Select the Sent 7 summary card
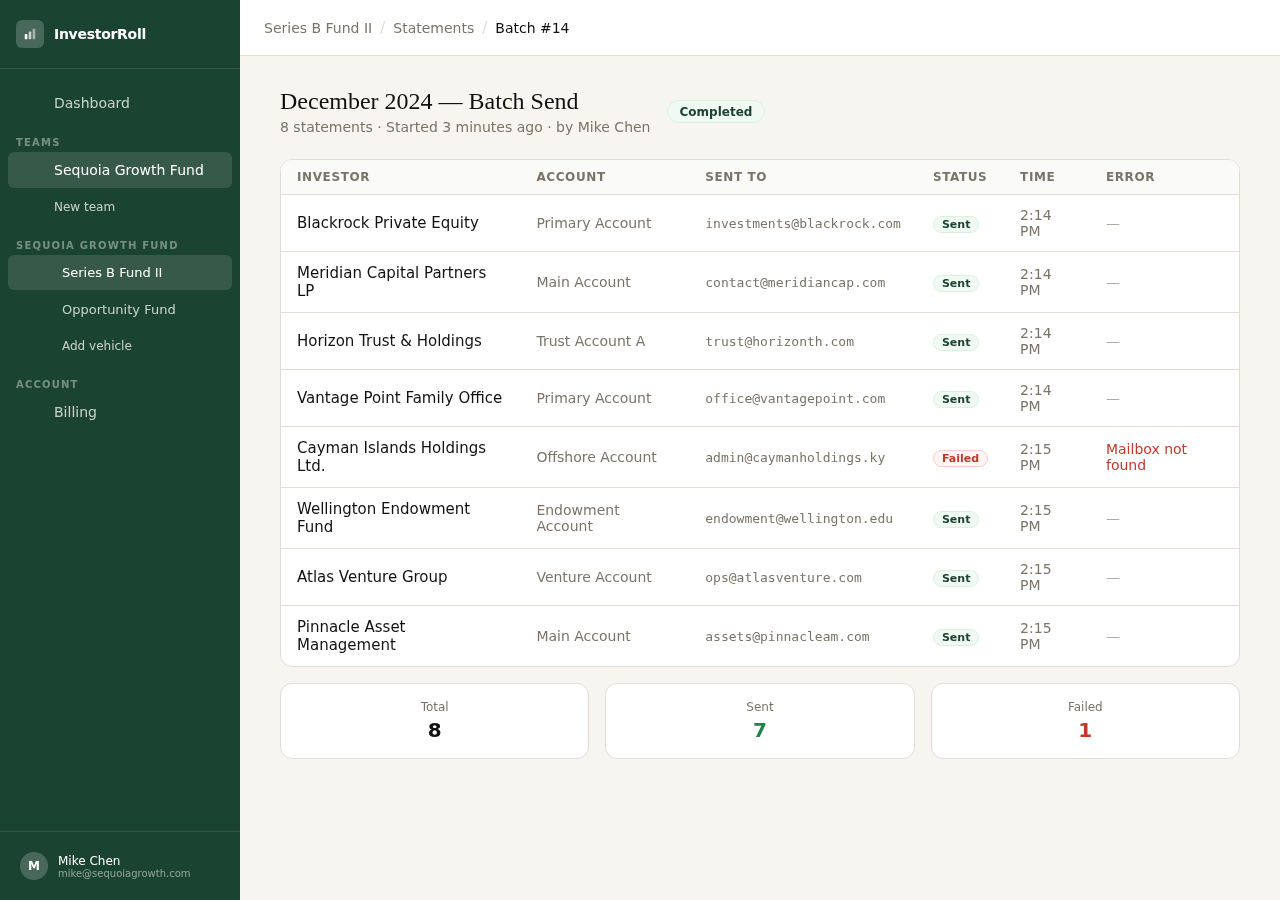1280x900 pixels. pyautogui.click(x=759, y=720)
